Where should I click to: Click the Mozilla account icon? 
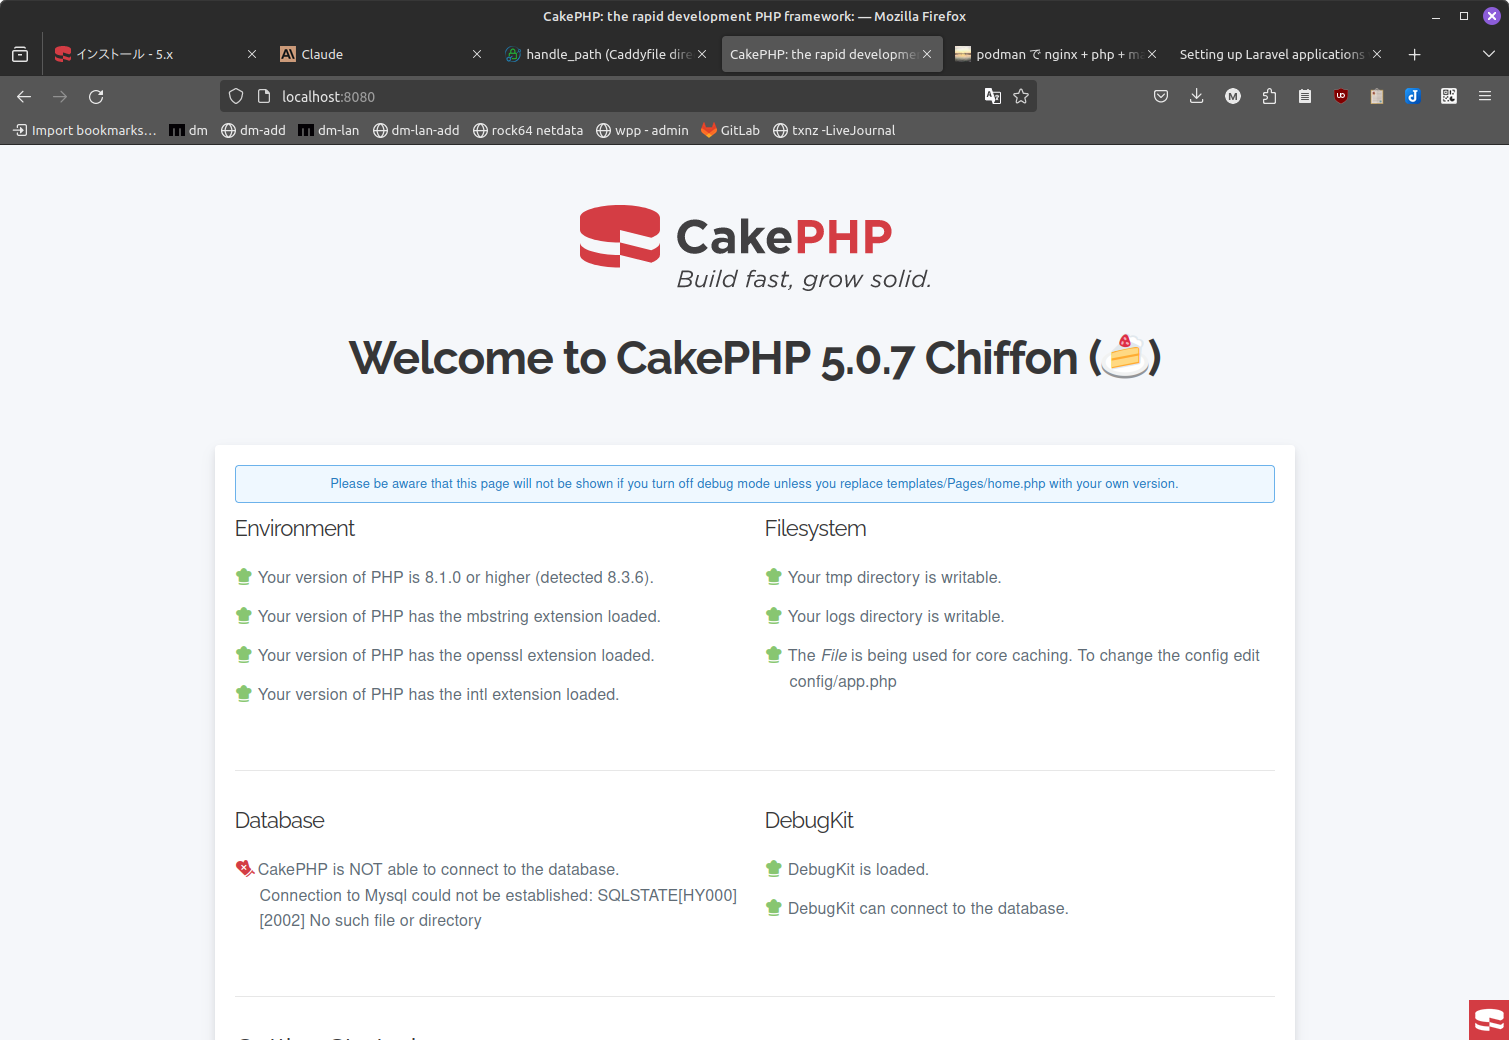(x=1233, y=96)
